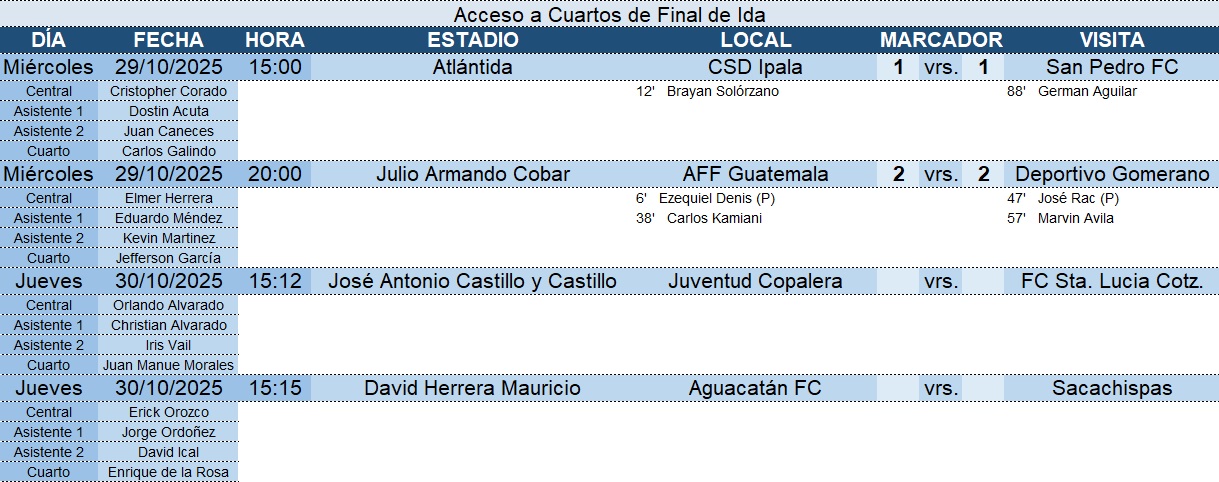
Task: Click the Julio Armando Cobar stadium cell
Action: pos(473,174)
